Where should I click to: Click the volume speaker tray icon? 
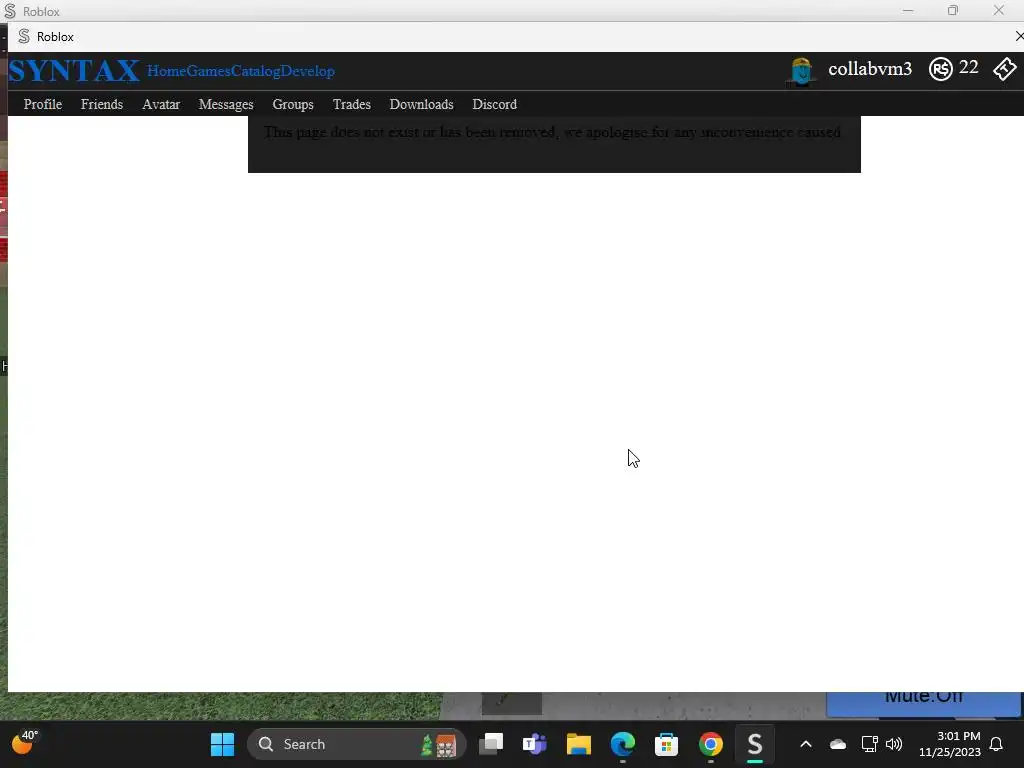[x=893, y=744]
